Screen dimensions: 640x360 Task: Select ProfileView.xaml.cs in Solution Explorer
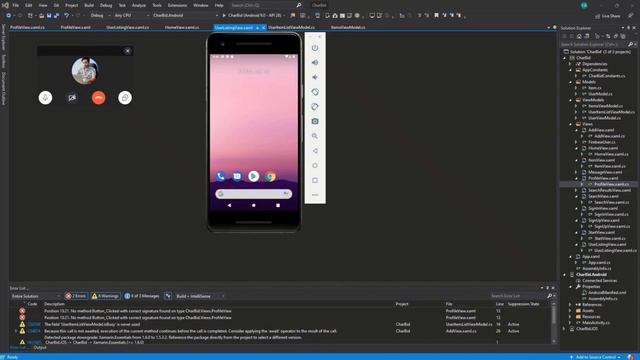coord(611,184)
